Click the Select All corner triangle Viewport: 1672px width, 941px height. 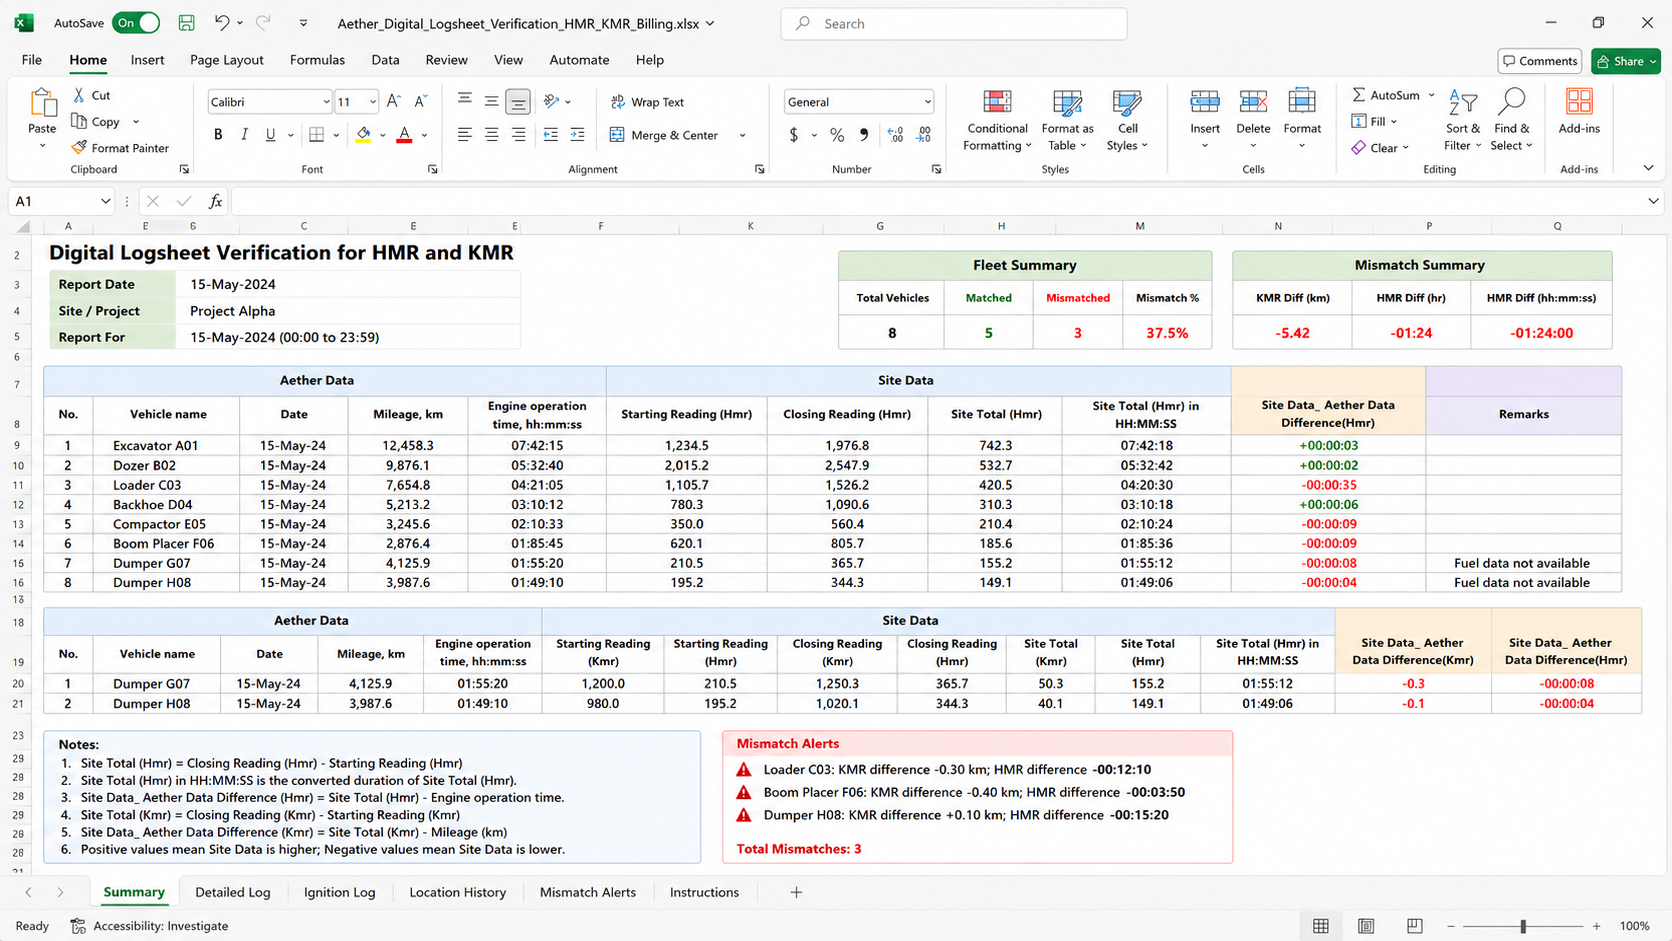point(22,226)
